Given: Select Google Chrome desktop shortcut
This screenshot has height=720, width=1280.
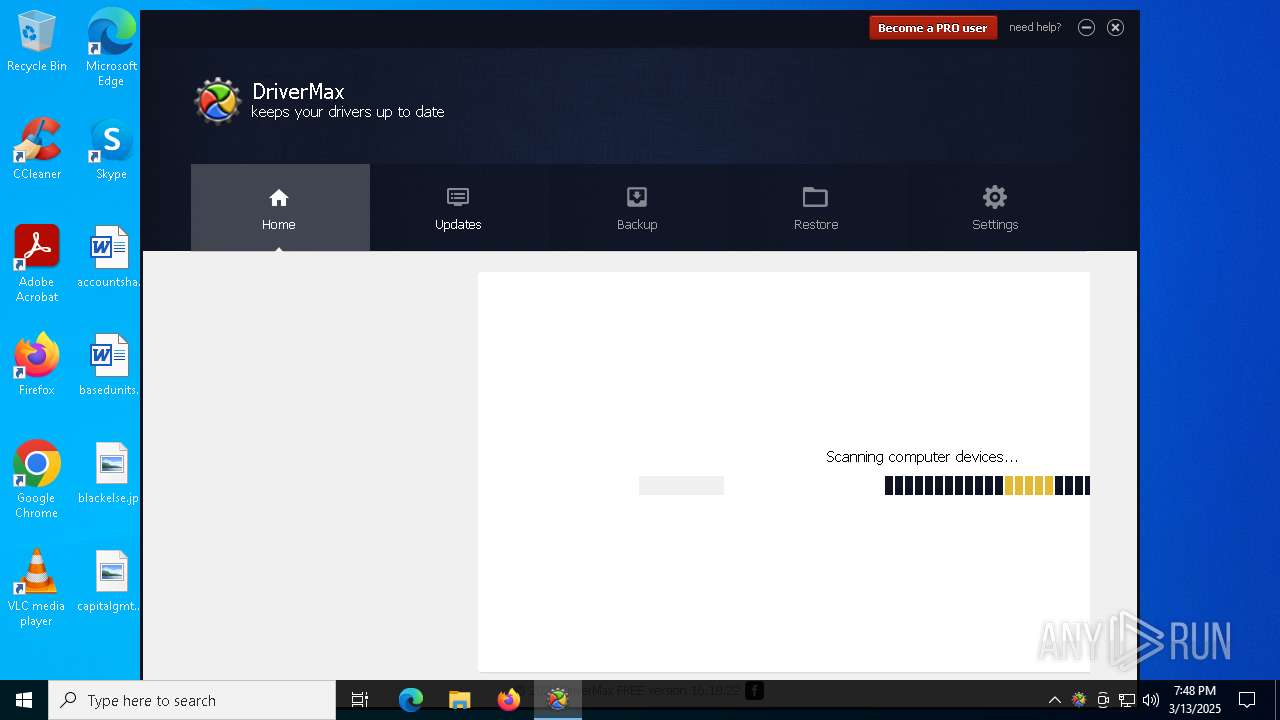Looking at the screenshot, I should [37, 480].
